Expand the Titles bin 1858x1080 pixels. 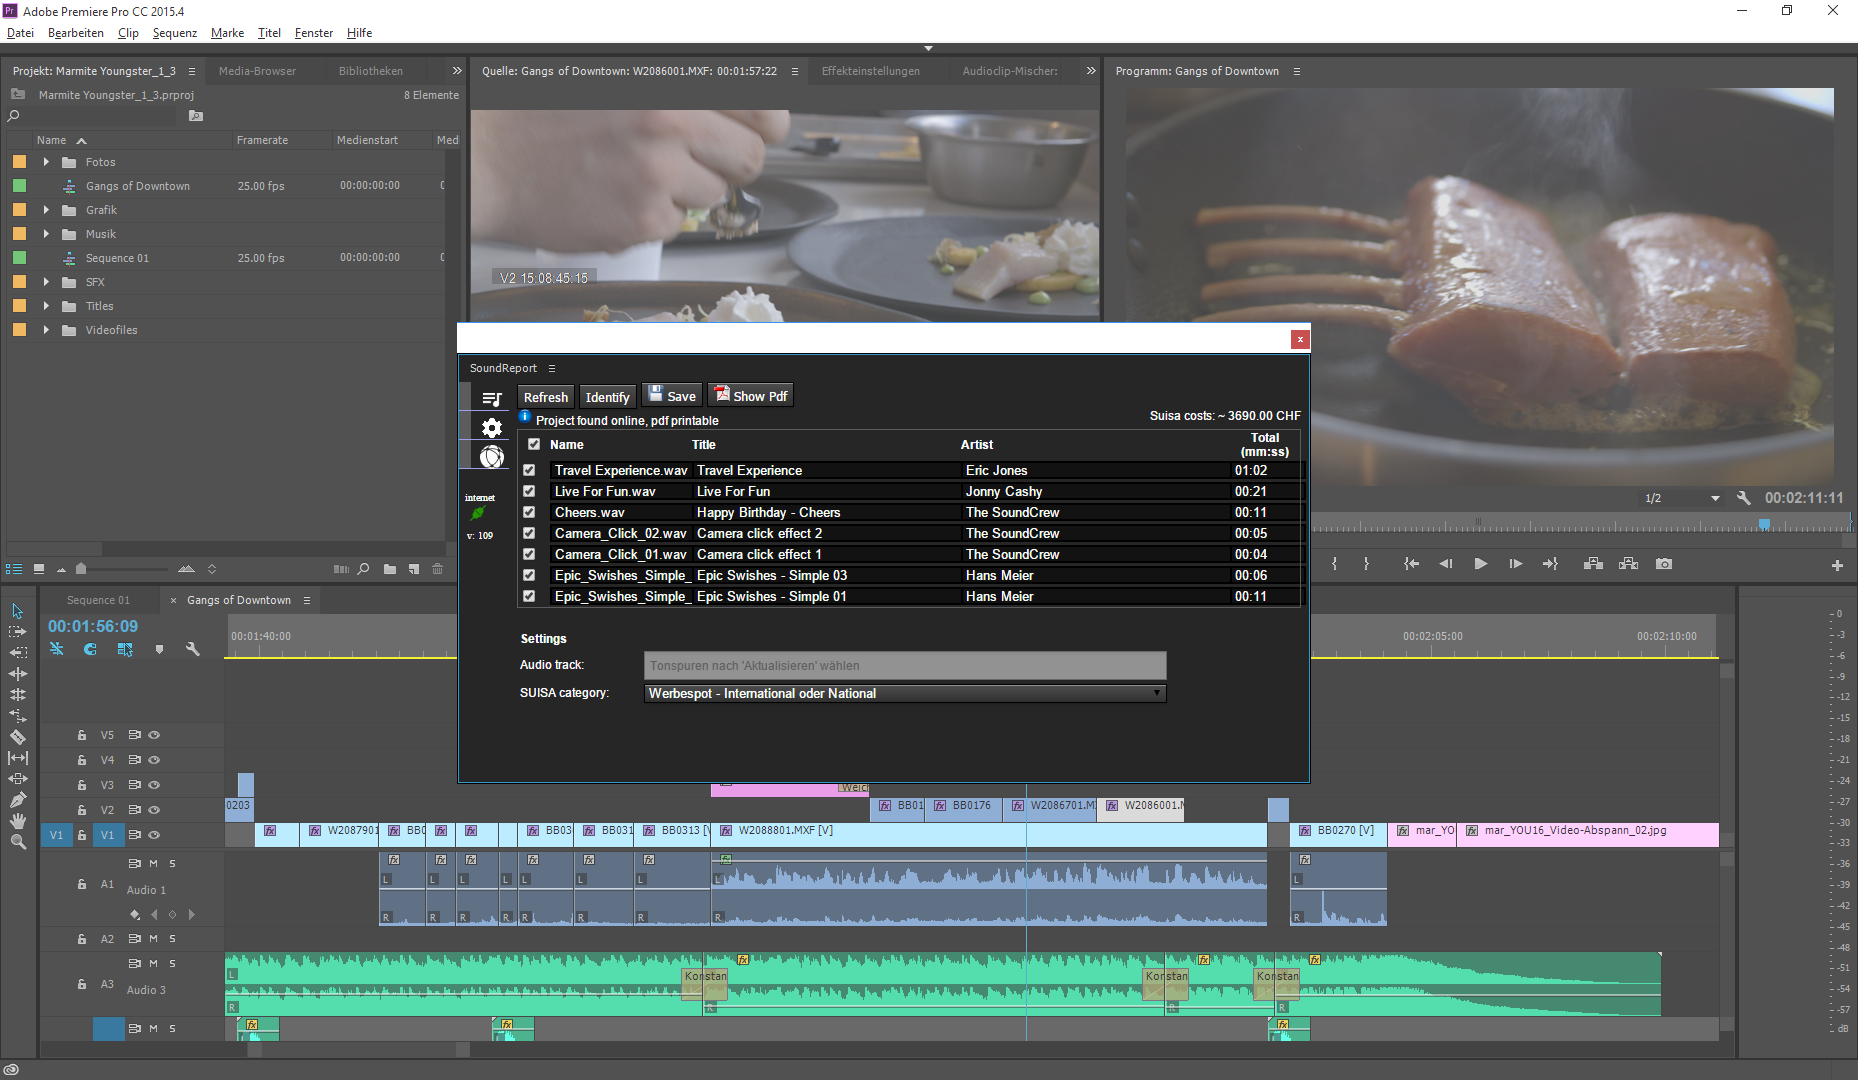tap(46, 306)
